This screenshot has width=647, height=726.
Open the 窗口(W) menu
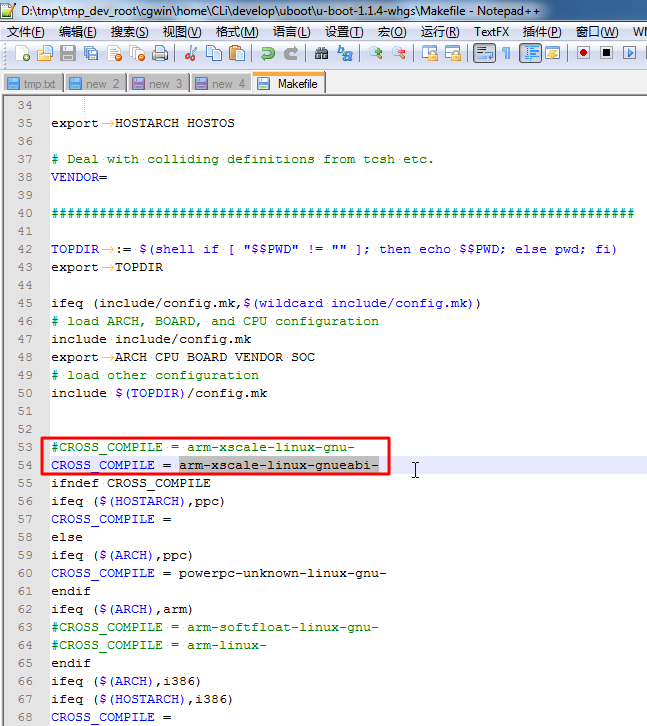coord(597,32)
